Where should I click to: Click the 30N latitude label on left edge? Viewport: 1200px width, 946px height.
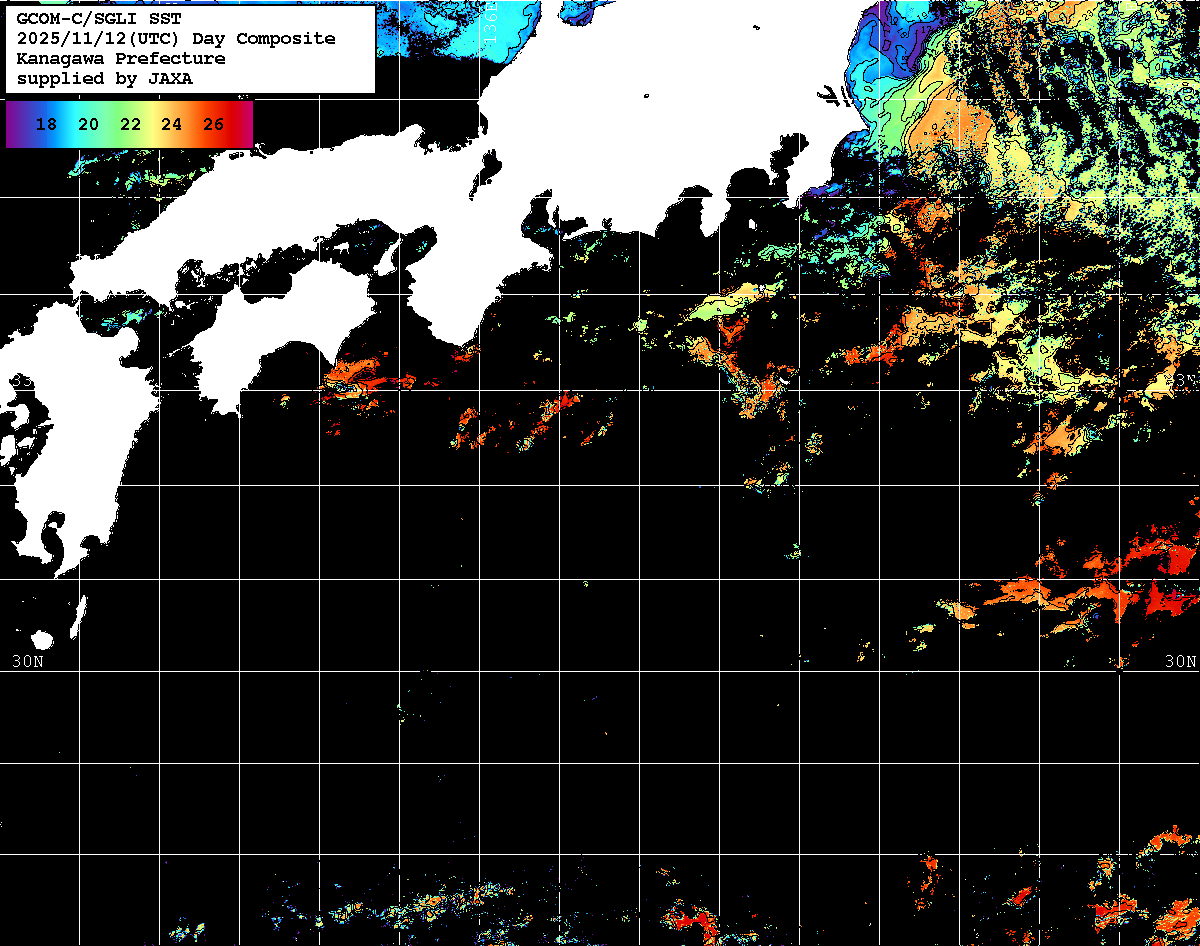coord(28,662)
